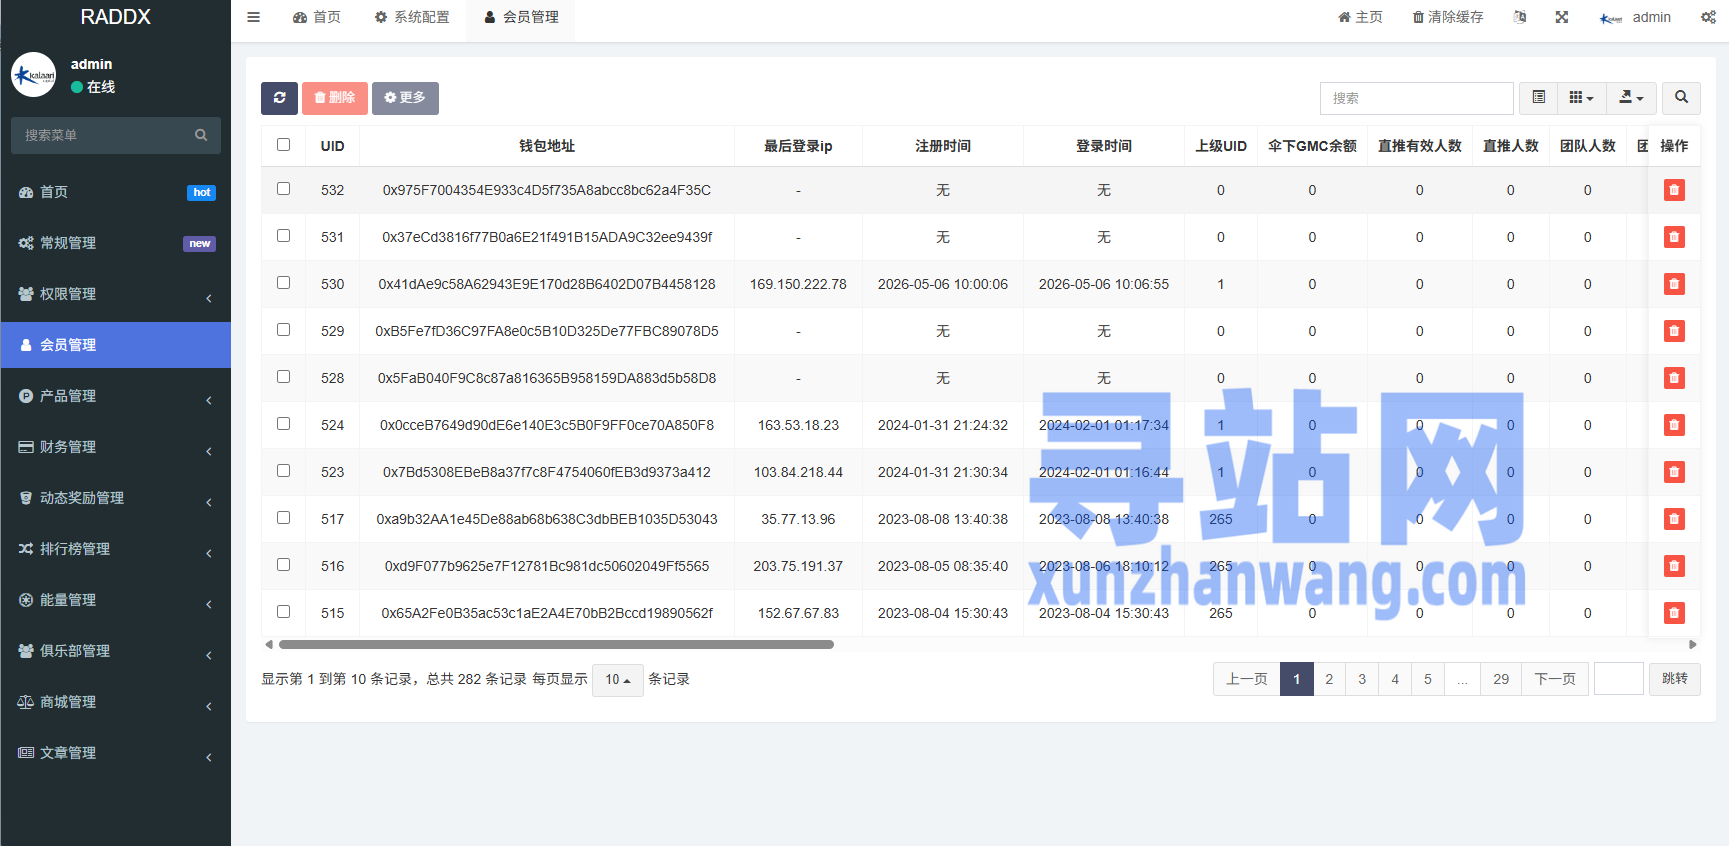Open the columns dropdown grid button
Image resolution: width=1729 pixels, height=846 pixels.
(1582, 98)
